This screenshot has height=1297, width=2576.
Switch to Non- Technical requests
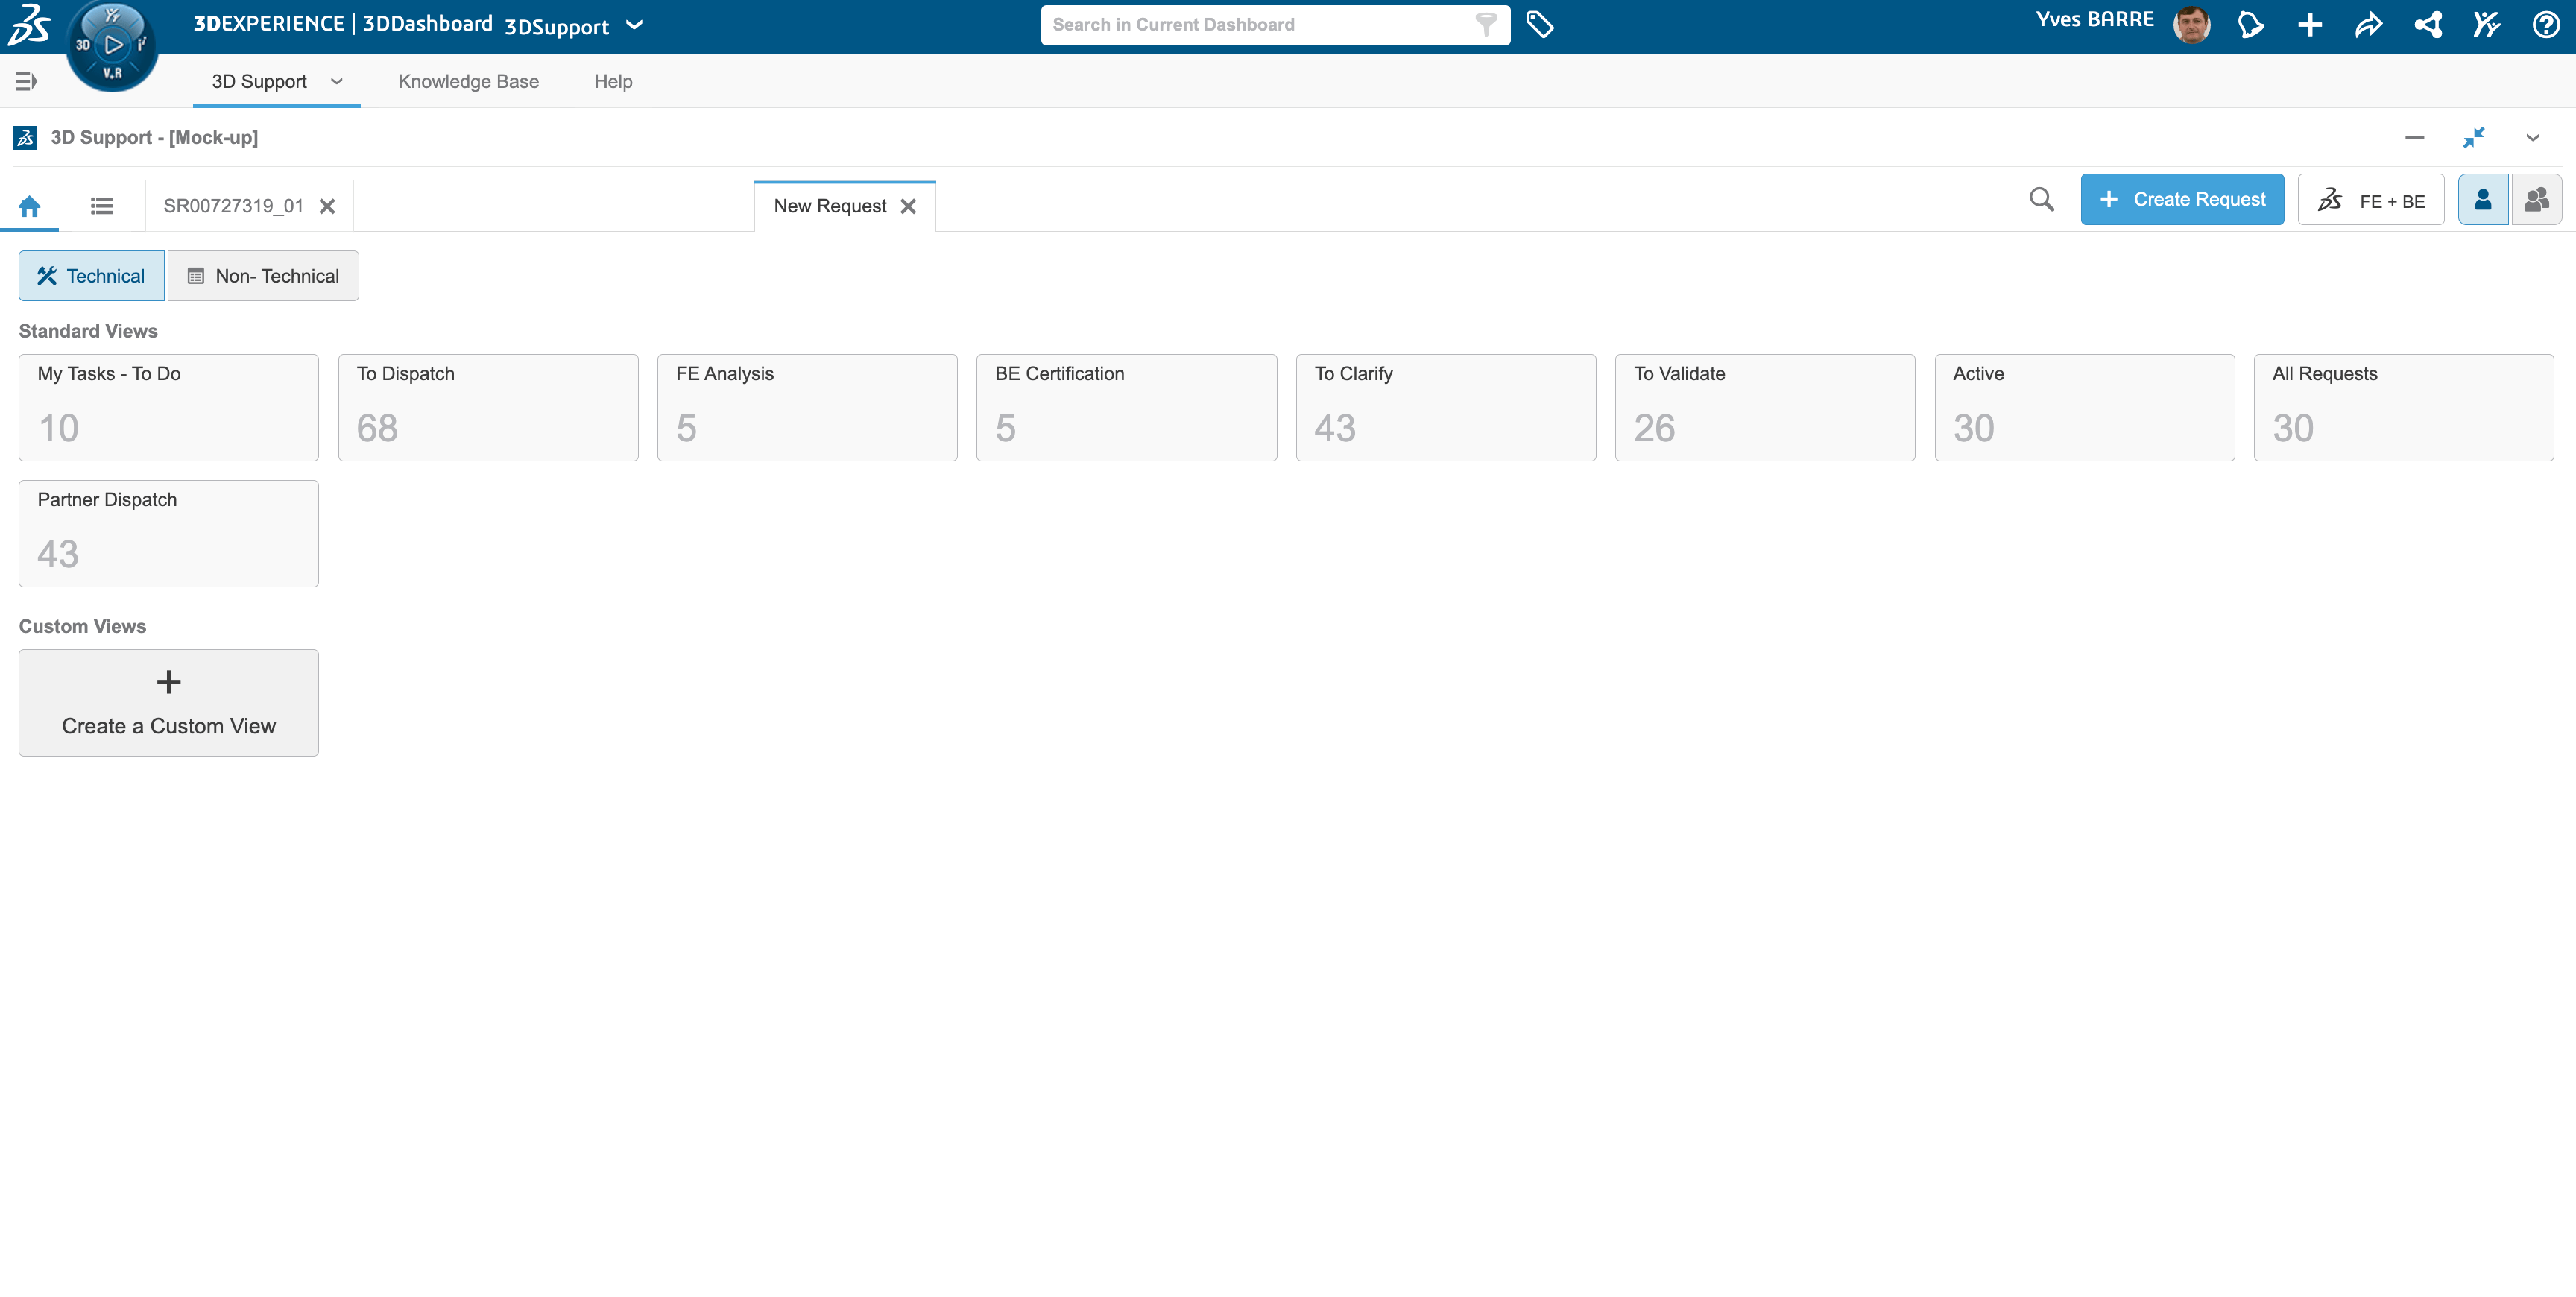coord(263,276)
